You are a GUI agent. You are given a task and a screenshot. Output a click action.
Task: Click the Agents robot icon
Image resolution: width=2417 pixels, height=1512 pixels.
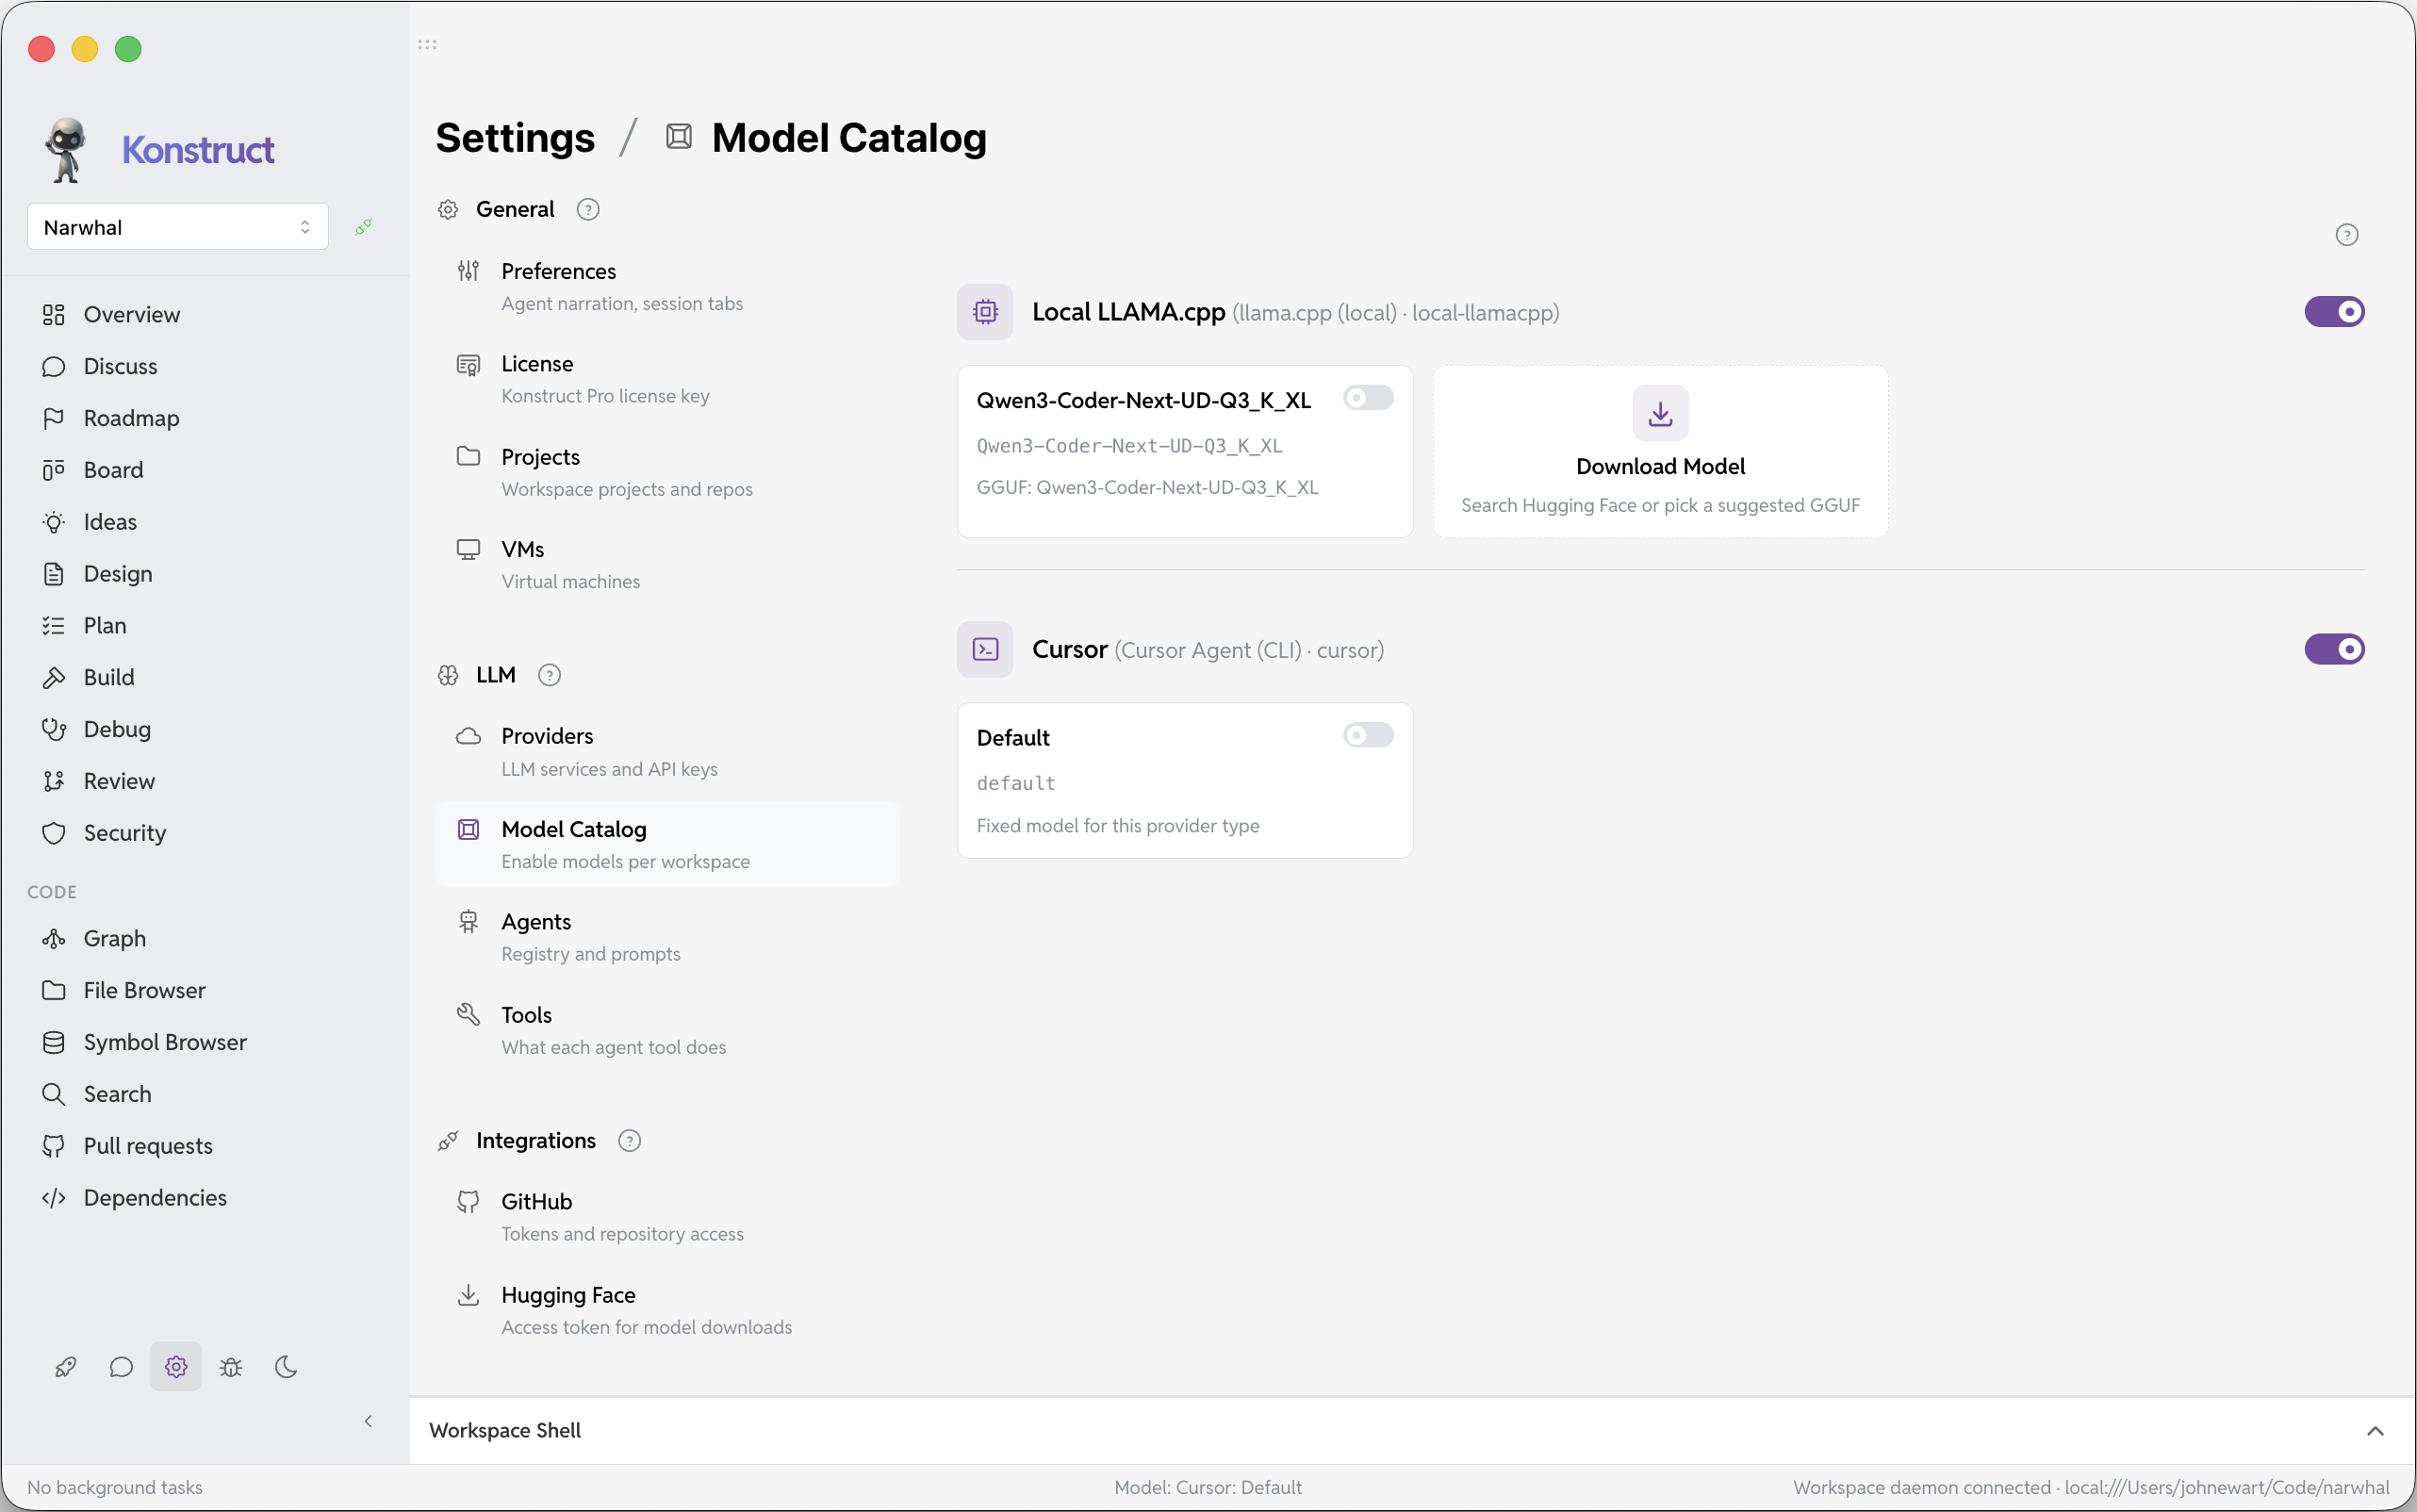click(468, 921)
